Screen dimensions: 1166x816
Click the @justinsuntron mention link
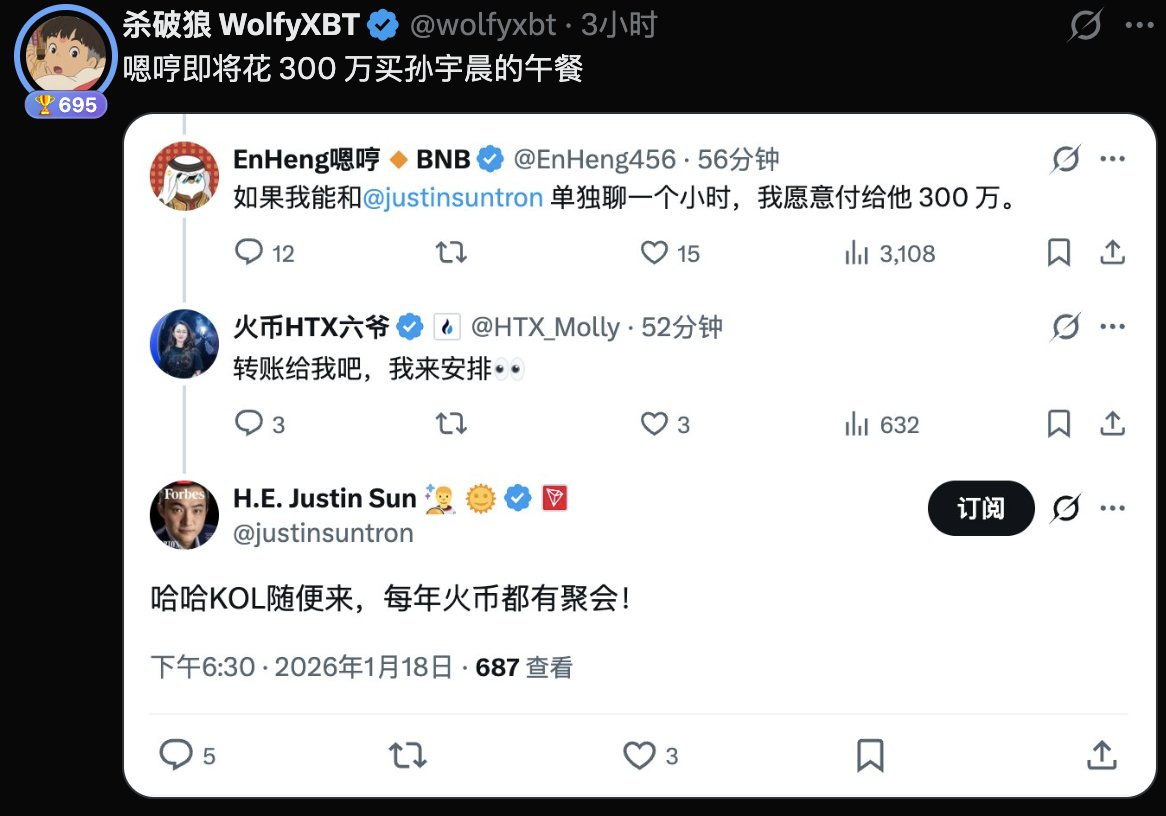452,198
